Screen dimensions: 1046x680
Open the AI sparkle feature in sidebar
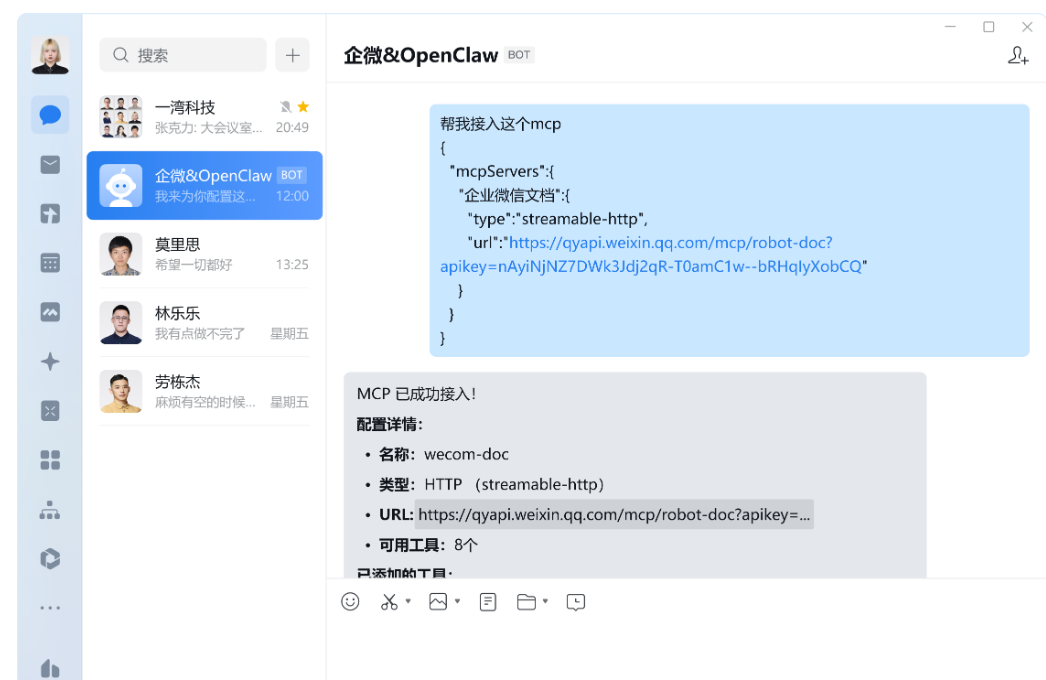tap(49, 360)
